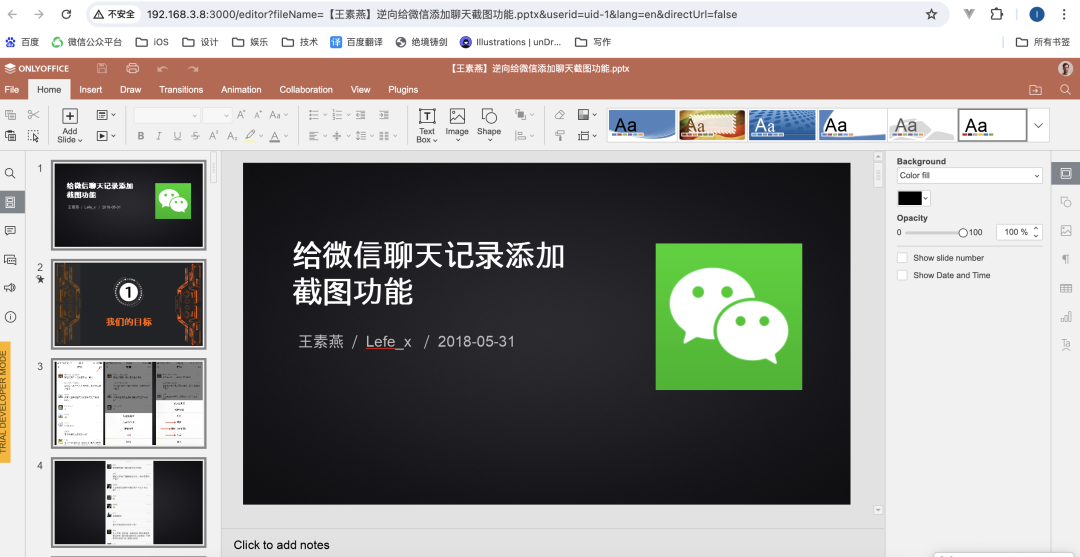Screen dimensions: 1080x557
Task: Open font name dropdown
Action: pos(167,115)
